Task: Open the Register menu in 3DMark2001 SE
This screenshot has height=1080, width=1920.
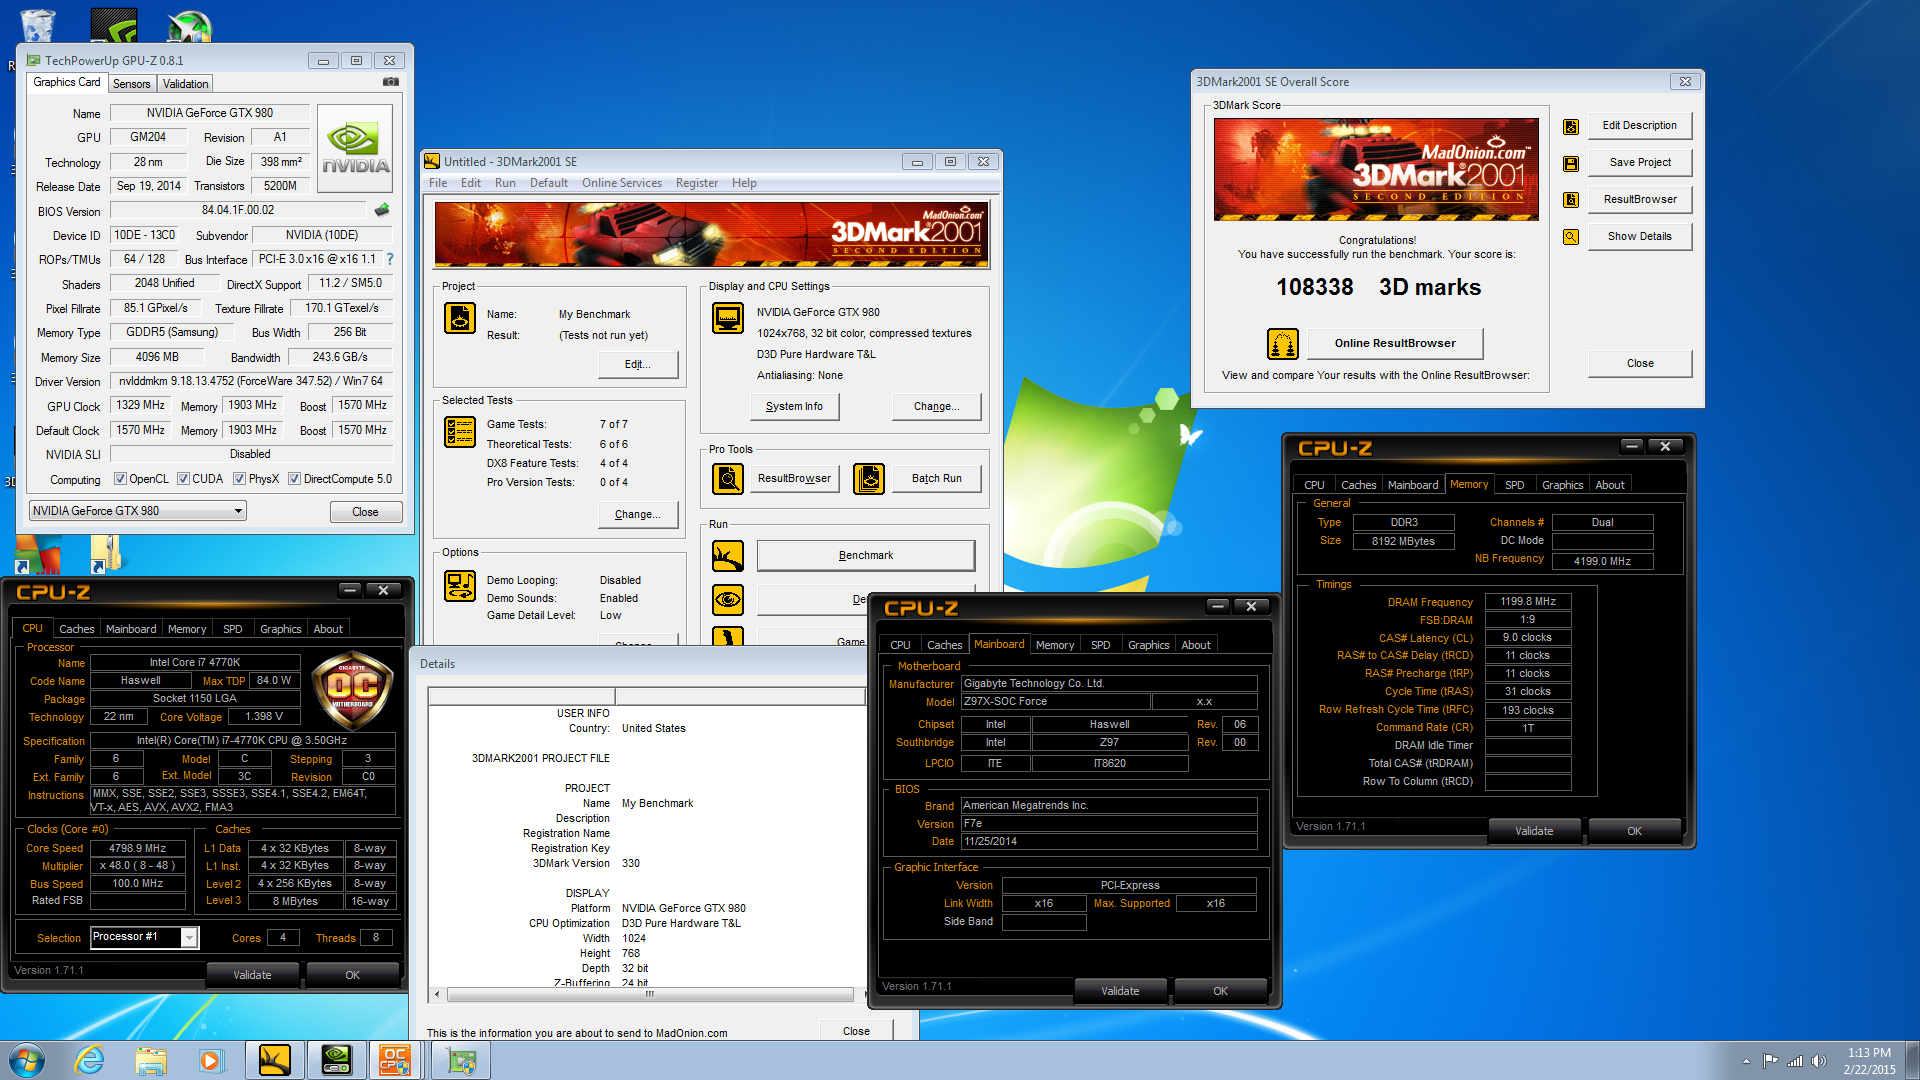Action: click(697, 183)
